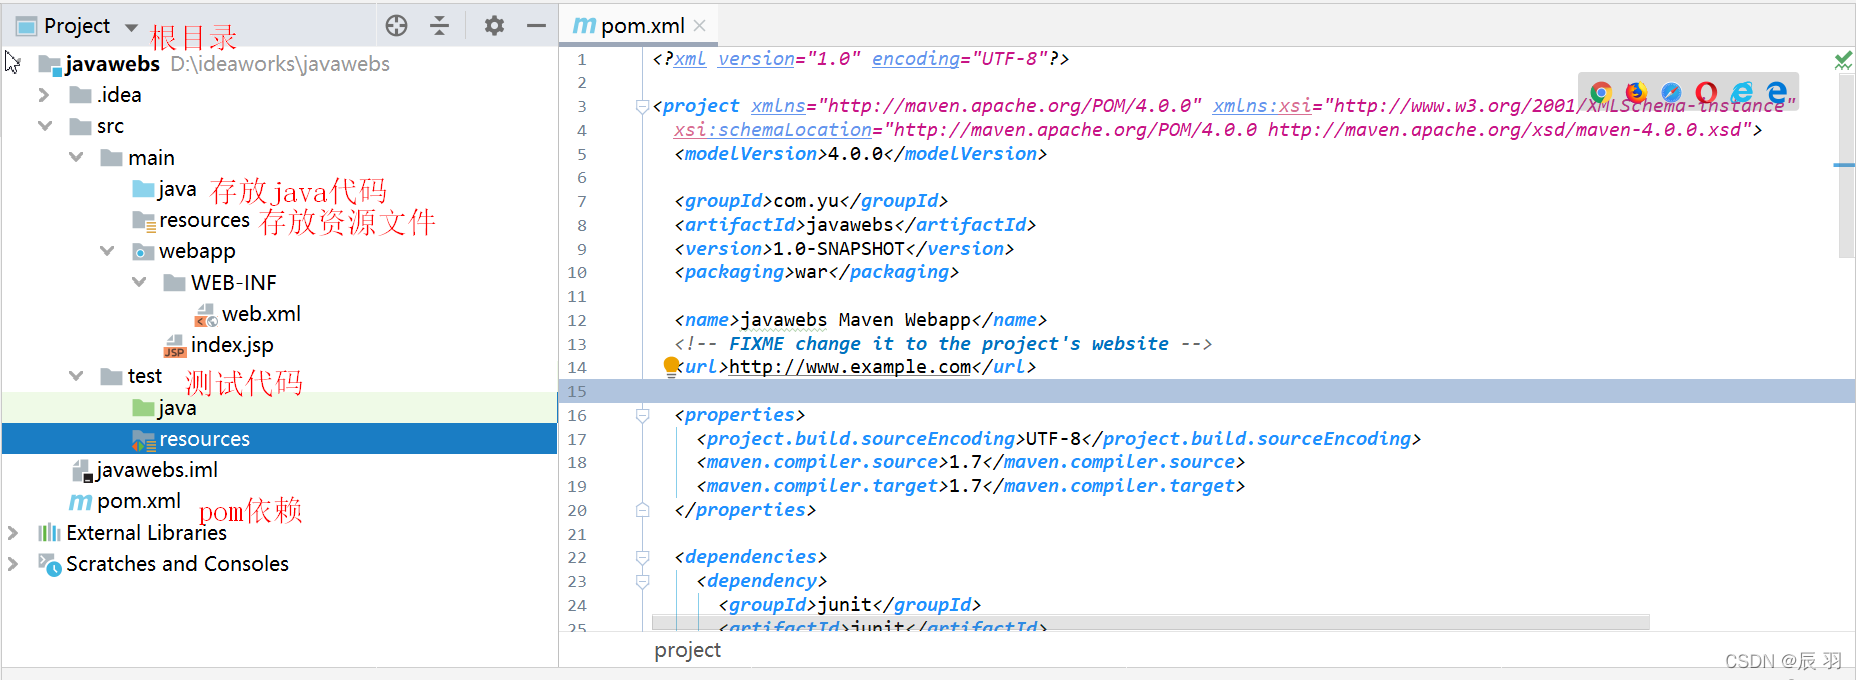This screenshot has height=680, width=1856.
Task: Fold the dependency block on line 23
Action: [642, 581]
